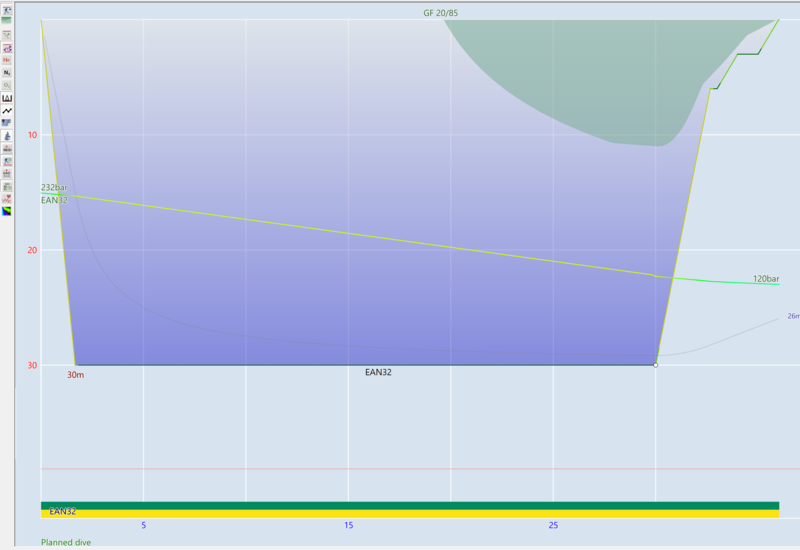Image resolution: width=800 pixels, height=550 pixels.
Task: Click the 120bar ending pressure label
Action: click(x=766, y=279)
